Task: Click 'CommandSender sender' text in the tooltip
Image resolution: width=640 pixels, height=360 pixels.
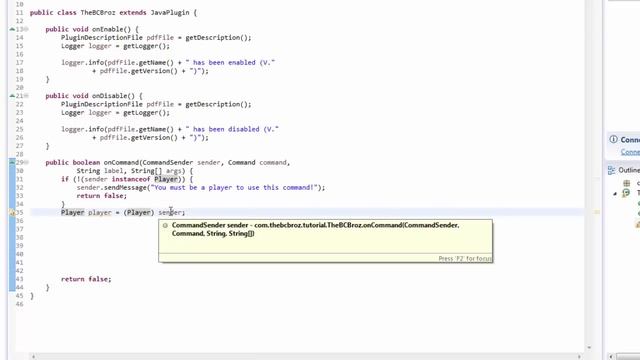Action: 210,225
